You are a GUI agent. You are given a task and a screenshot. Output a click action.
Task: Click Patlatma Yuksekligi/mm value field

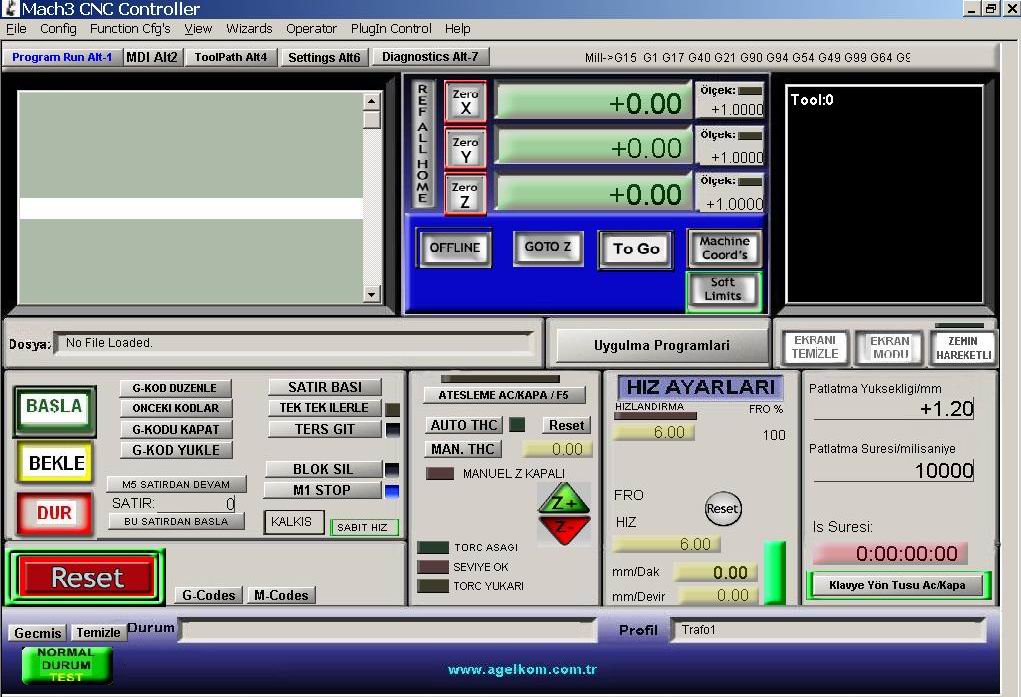coord(893,408)
